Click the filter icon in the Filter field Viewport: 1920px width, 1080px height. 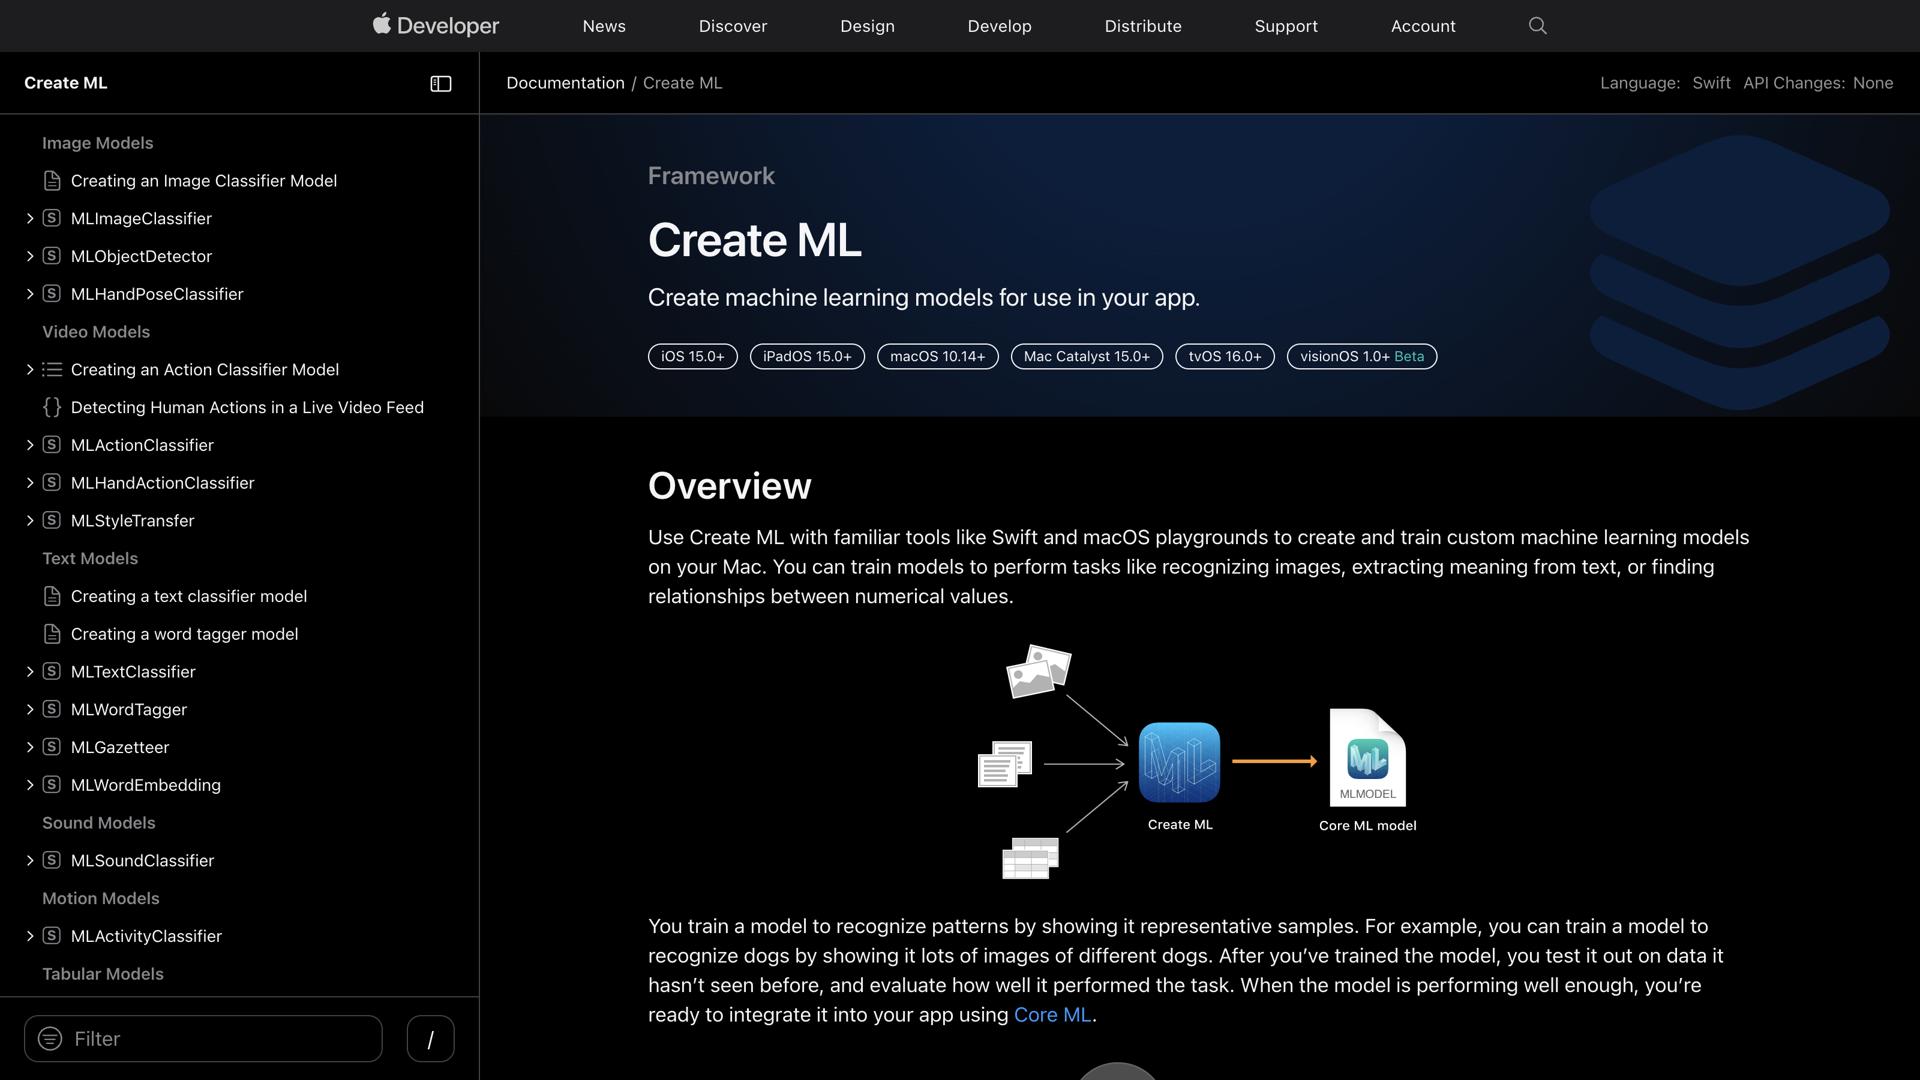[50, 1038]
